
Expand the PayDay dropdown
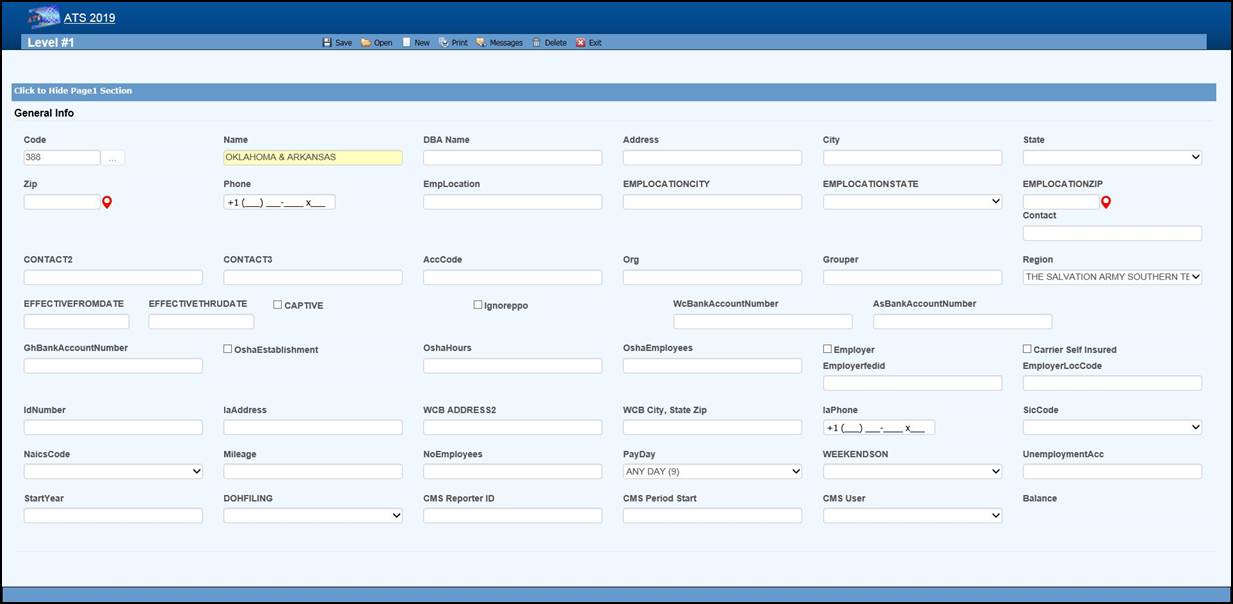click(712, 471)
